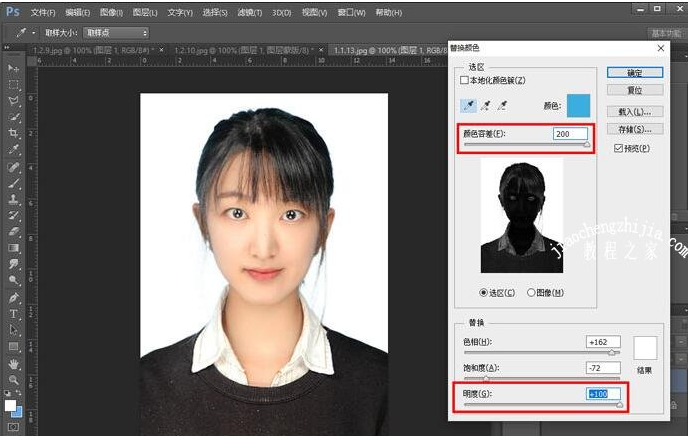Toggle the 预览 preview checkbox
688x436 pixels.
(619, 148)
